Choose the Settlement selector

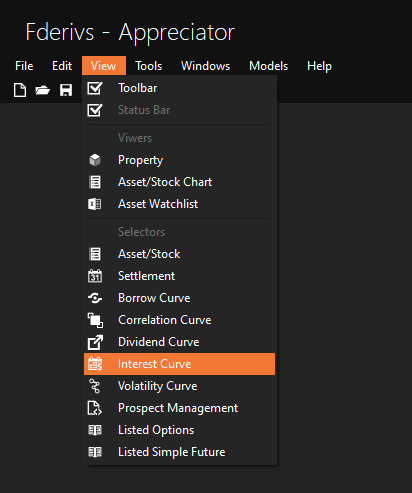pyautogui.click(x=179, y=276)
